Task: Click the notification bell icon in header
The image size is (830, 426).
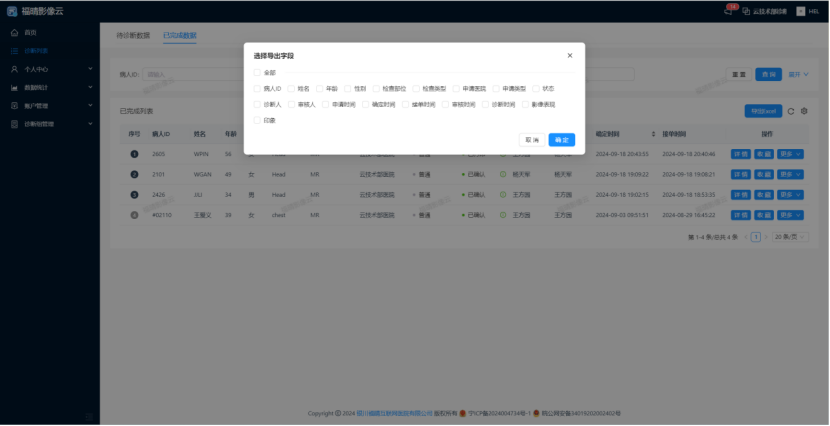Action: click(x=728, y=11)
